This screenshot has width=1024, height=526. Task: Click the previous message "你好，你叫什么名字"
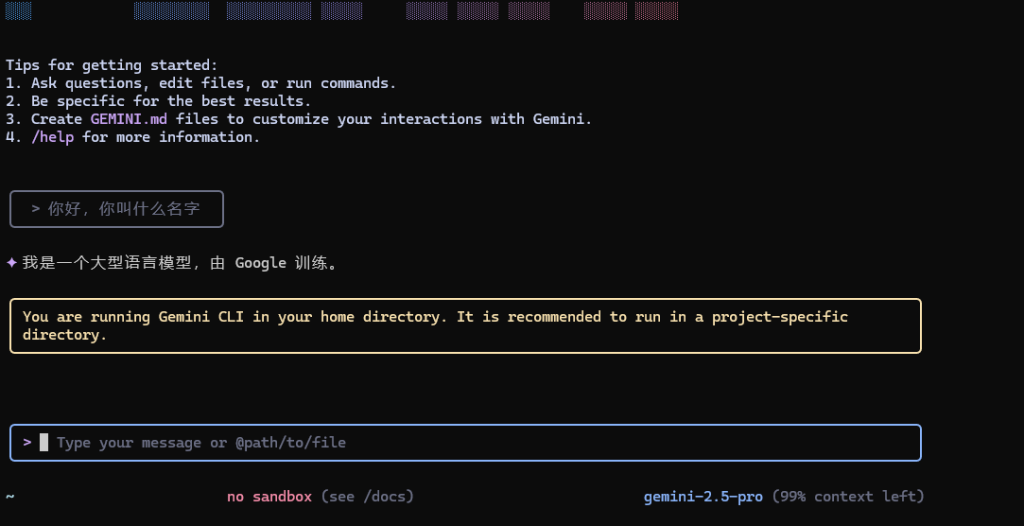click(x=123, y=209)
